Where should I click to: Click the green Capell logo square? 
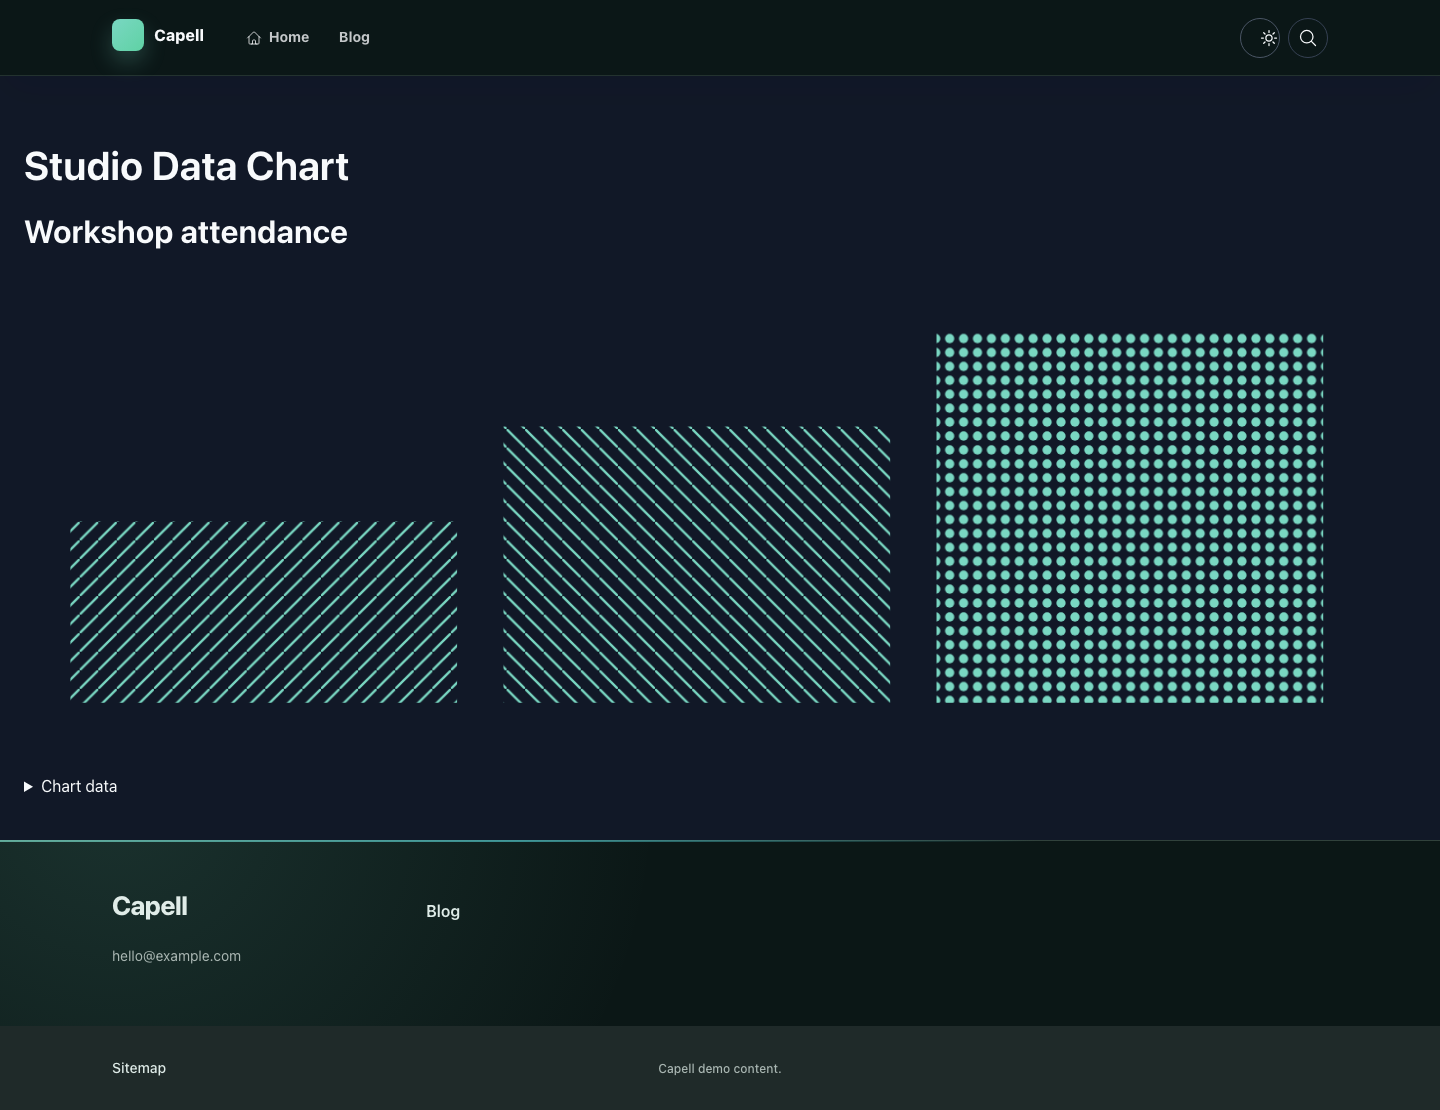point(128,35)
